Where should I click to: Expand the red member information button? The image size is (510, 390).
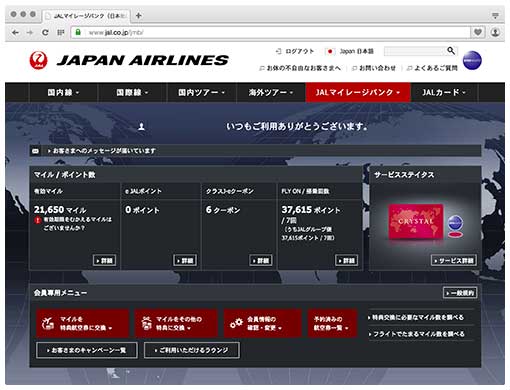coord(263,323)
